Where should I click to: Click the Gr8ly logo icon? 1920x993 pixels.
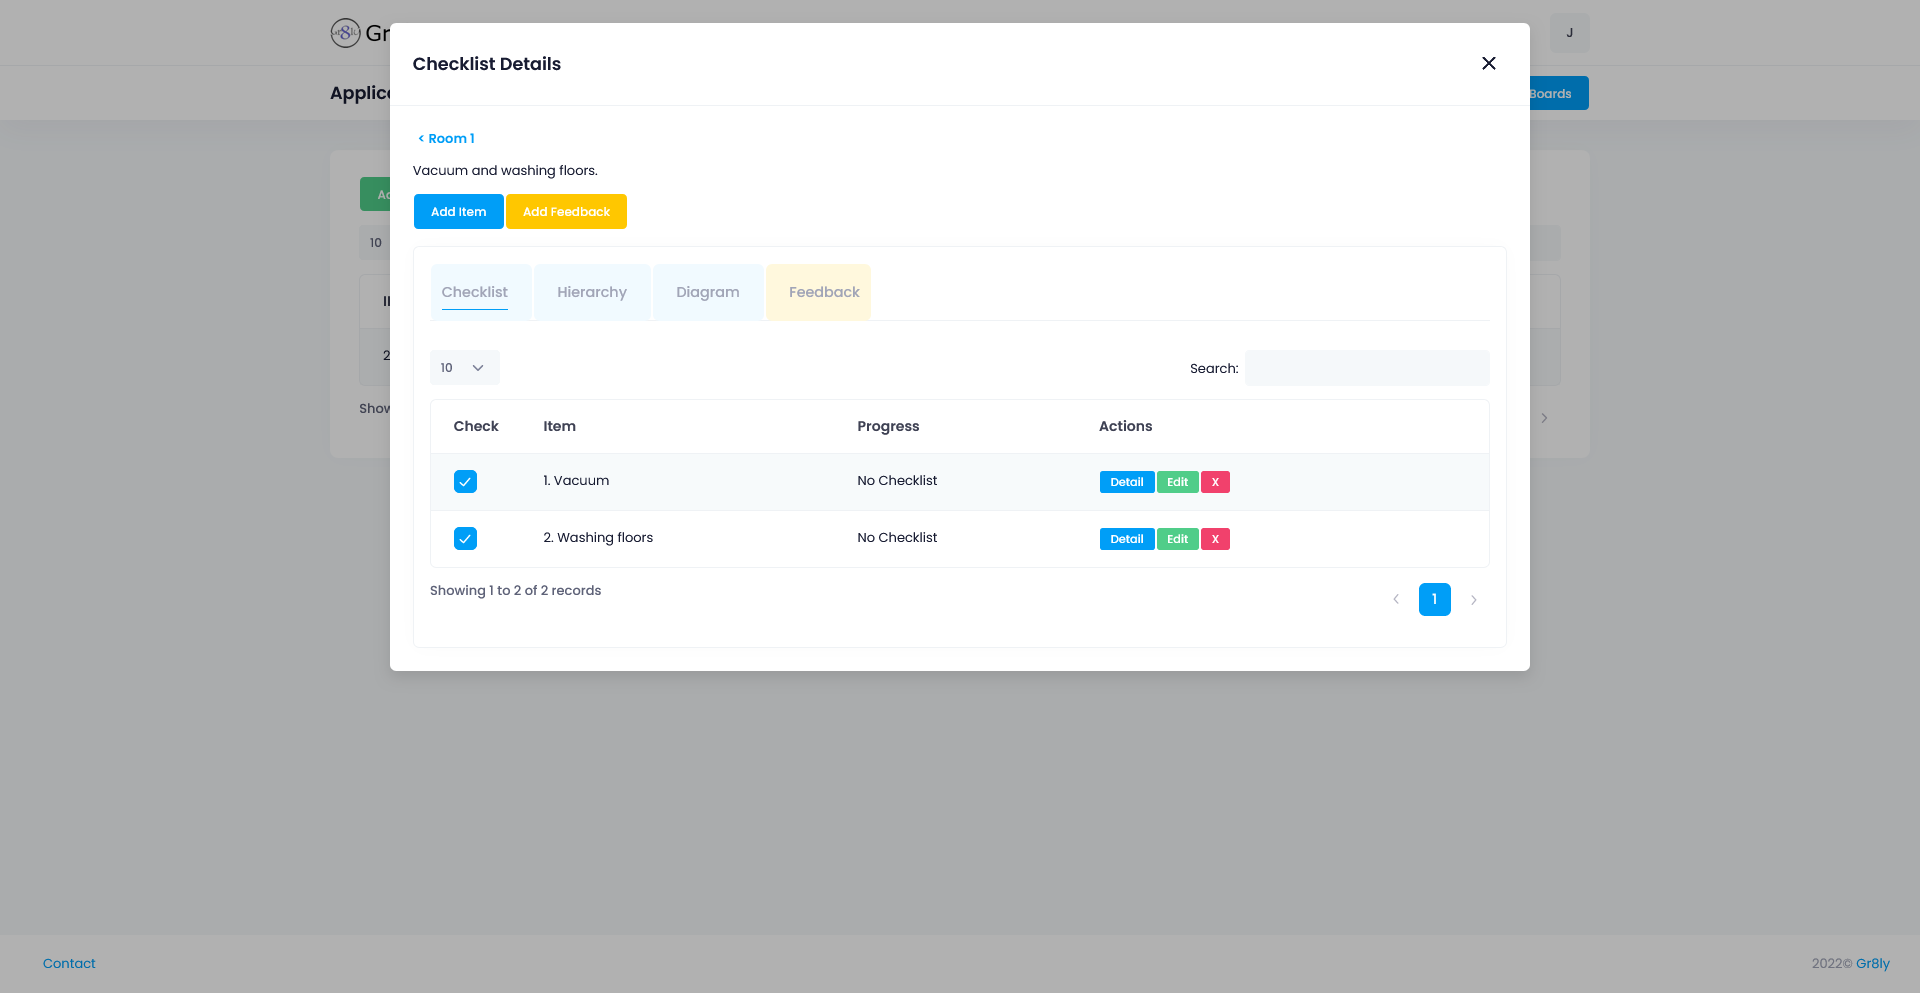tap(344, 32)
